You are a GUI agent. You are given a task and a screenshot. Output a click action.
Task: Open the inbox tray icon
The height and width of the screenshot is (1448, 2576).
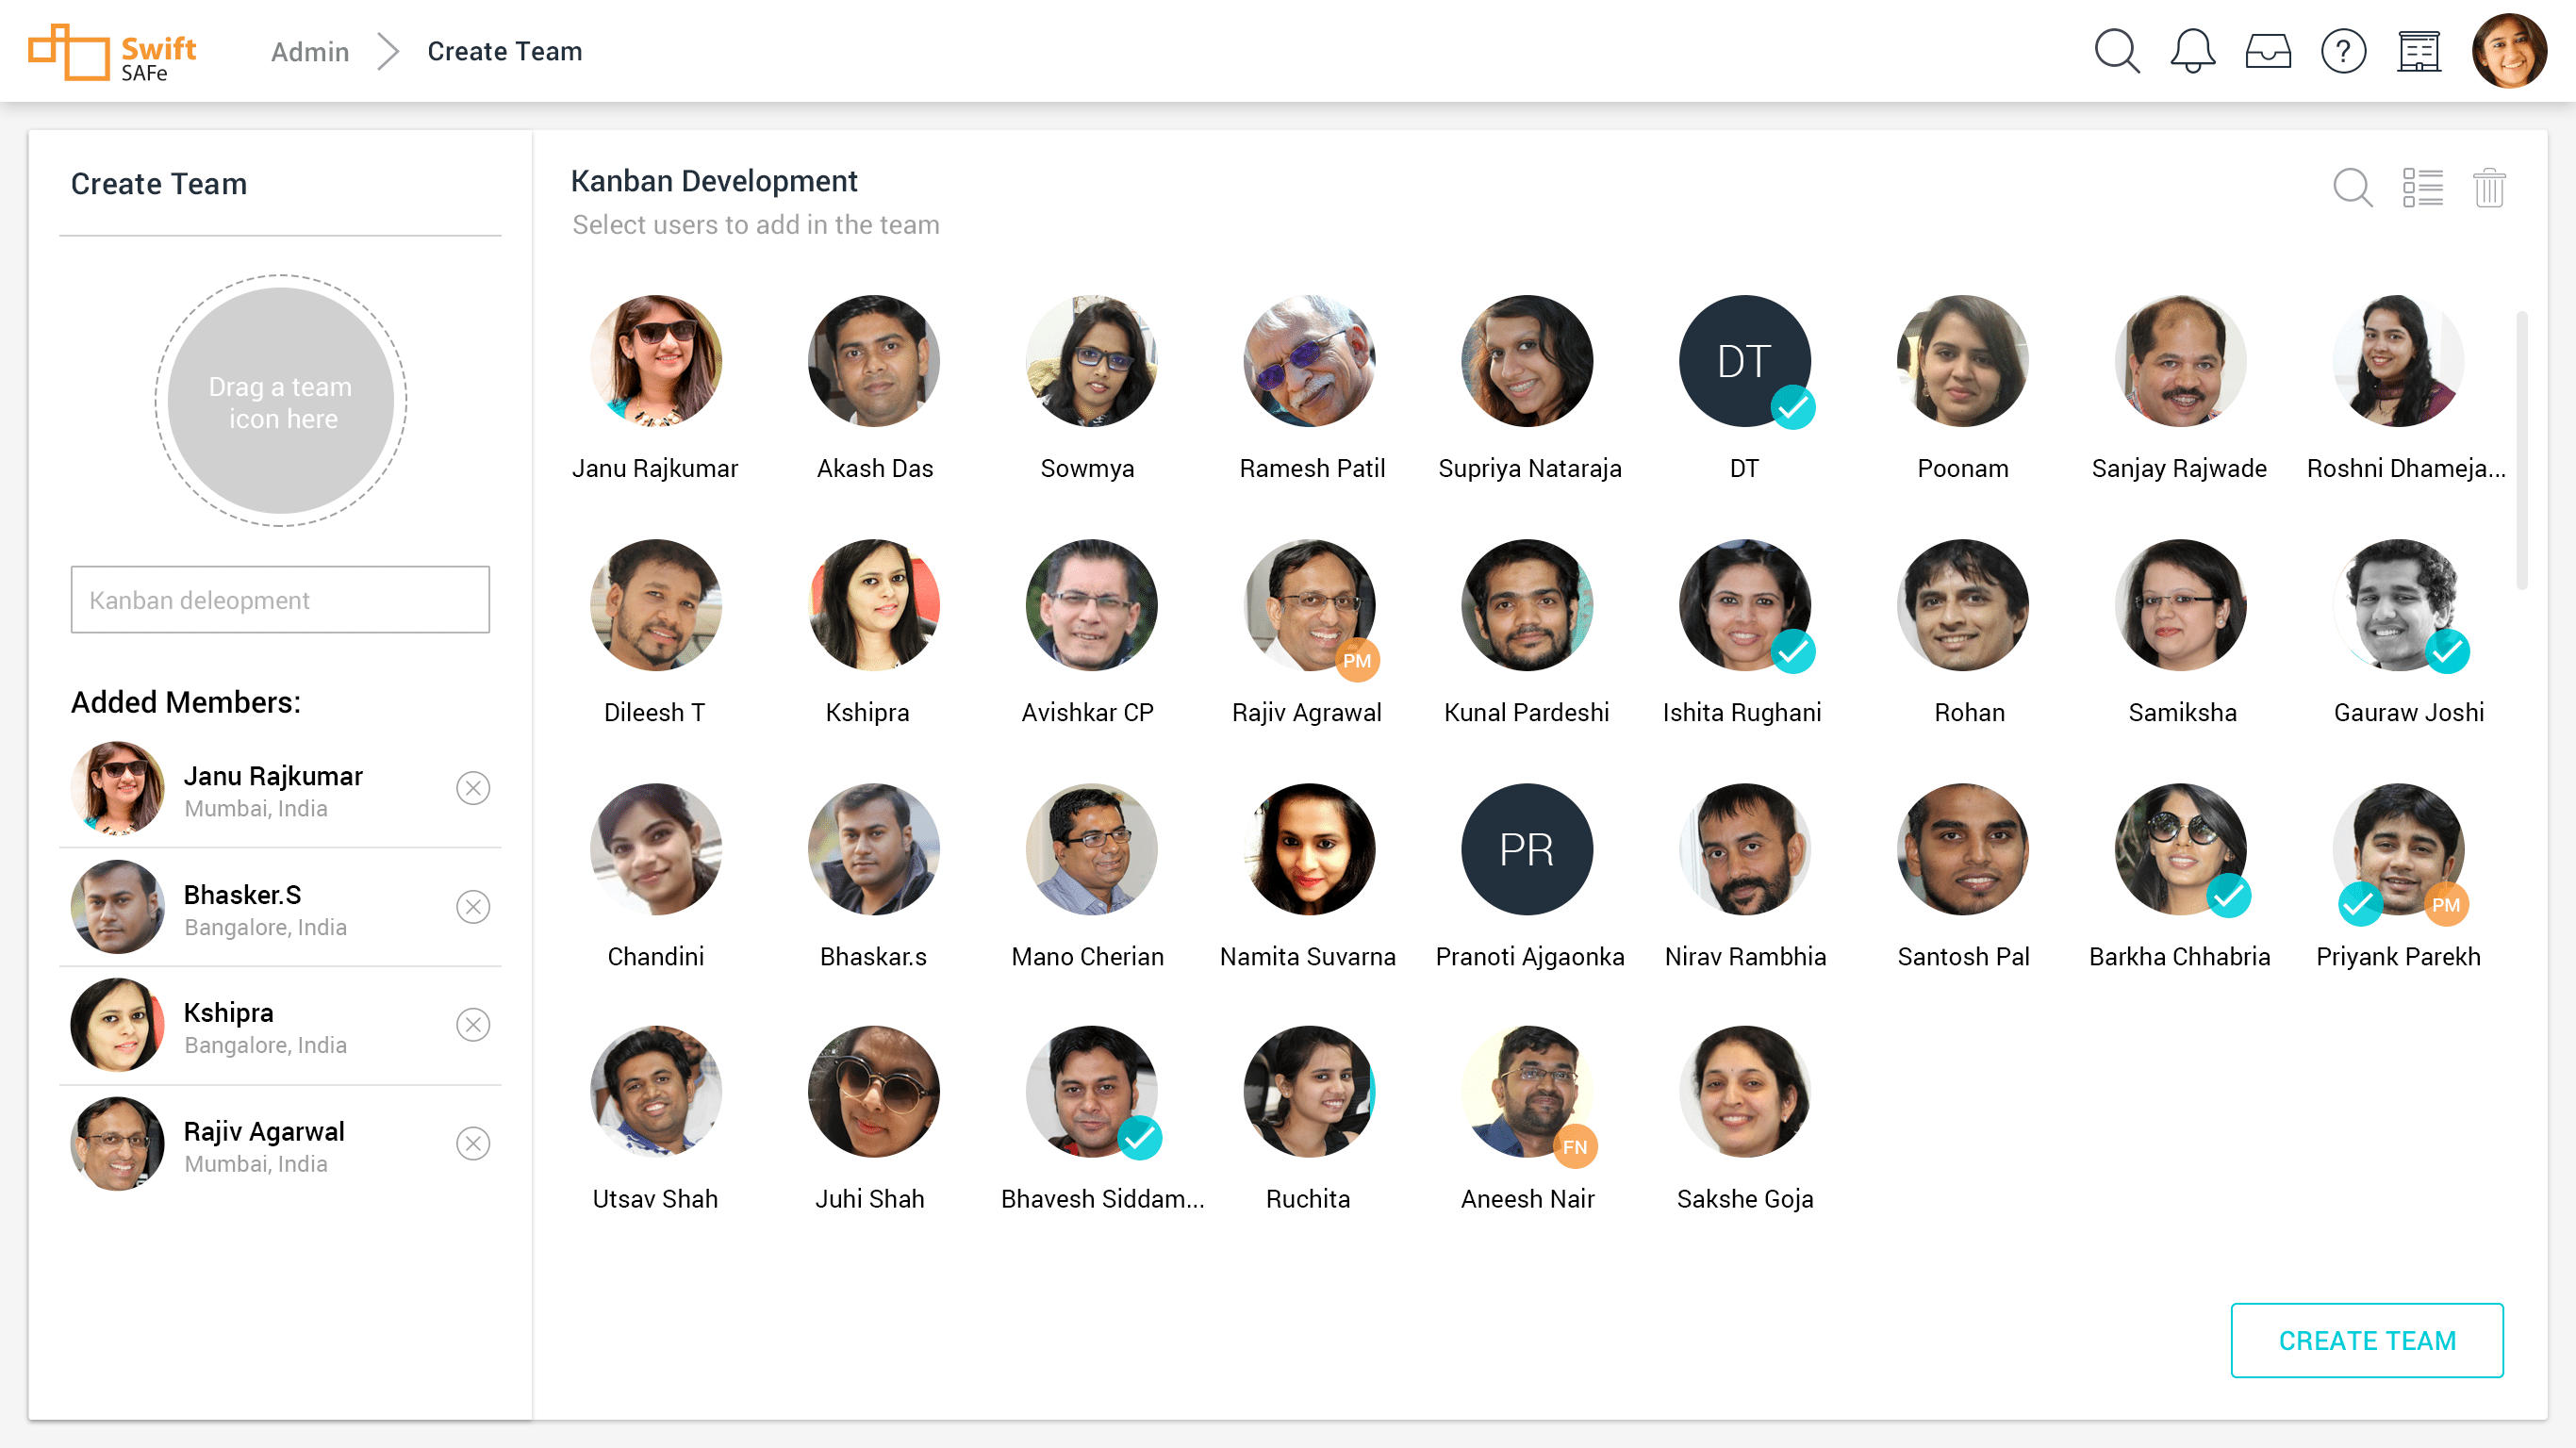(2267, 51)
